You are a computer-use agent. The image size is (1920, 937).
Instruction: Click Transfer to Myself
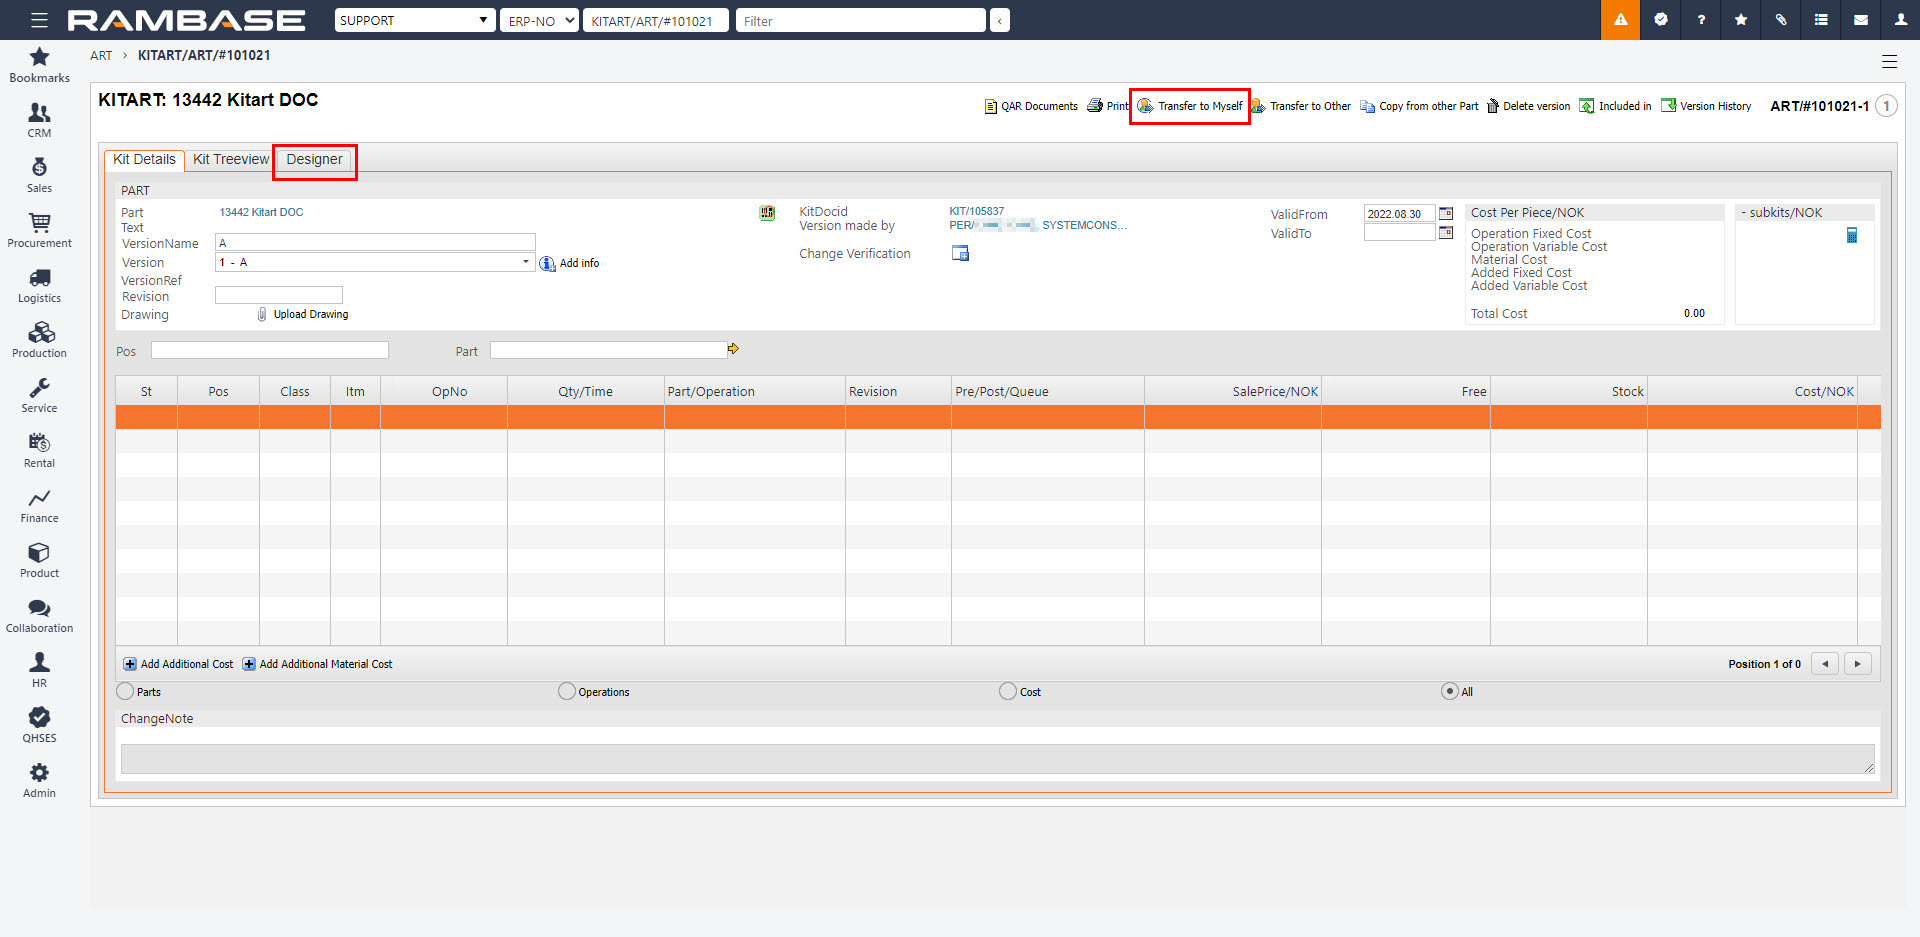click(x=1190, y=106)
